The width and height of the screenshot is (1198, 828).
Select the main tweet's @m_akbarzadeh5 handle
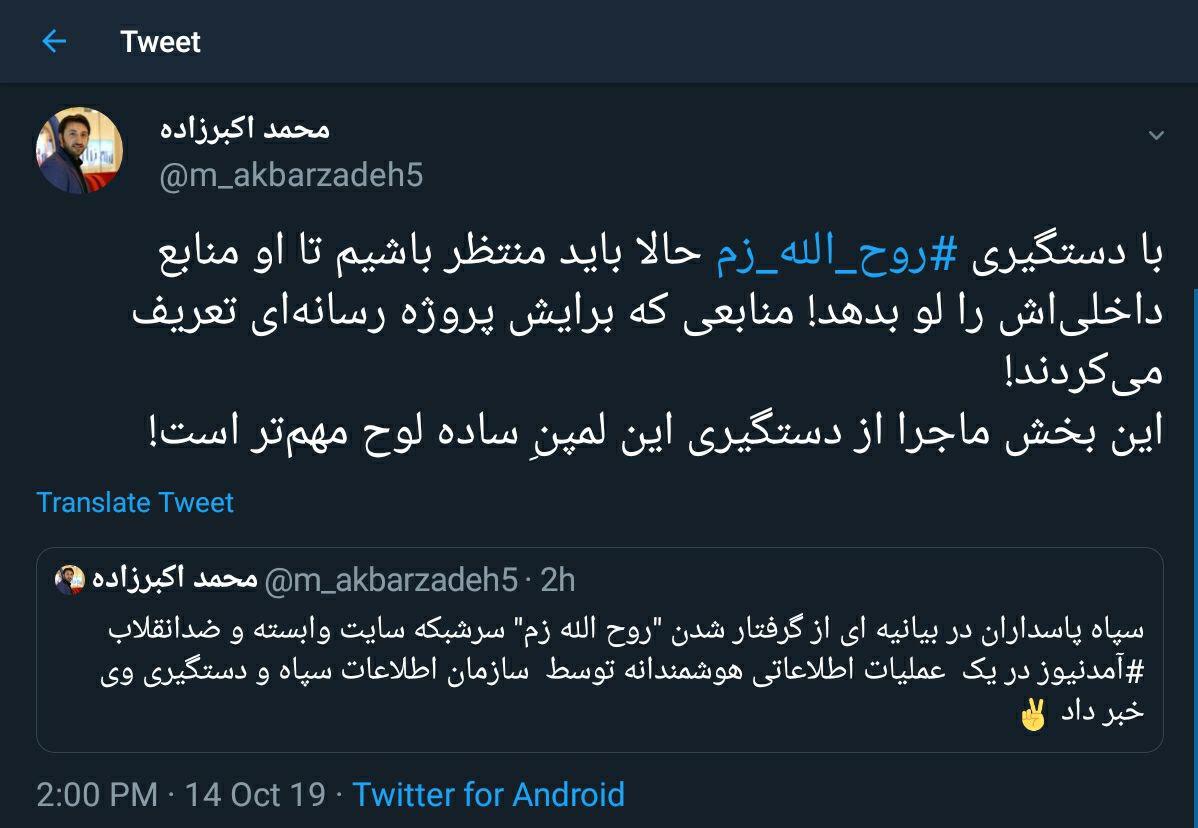pos(292,176)
